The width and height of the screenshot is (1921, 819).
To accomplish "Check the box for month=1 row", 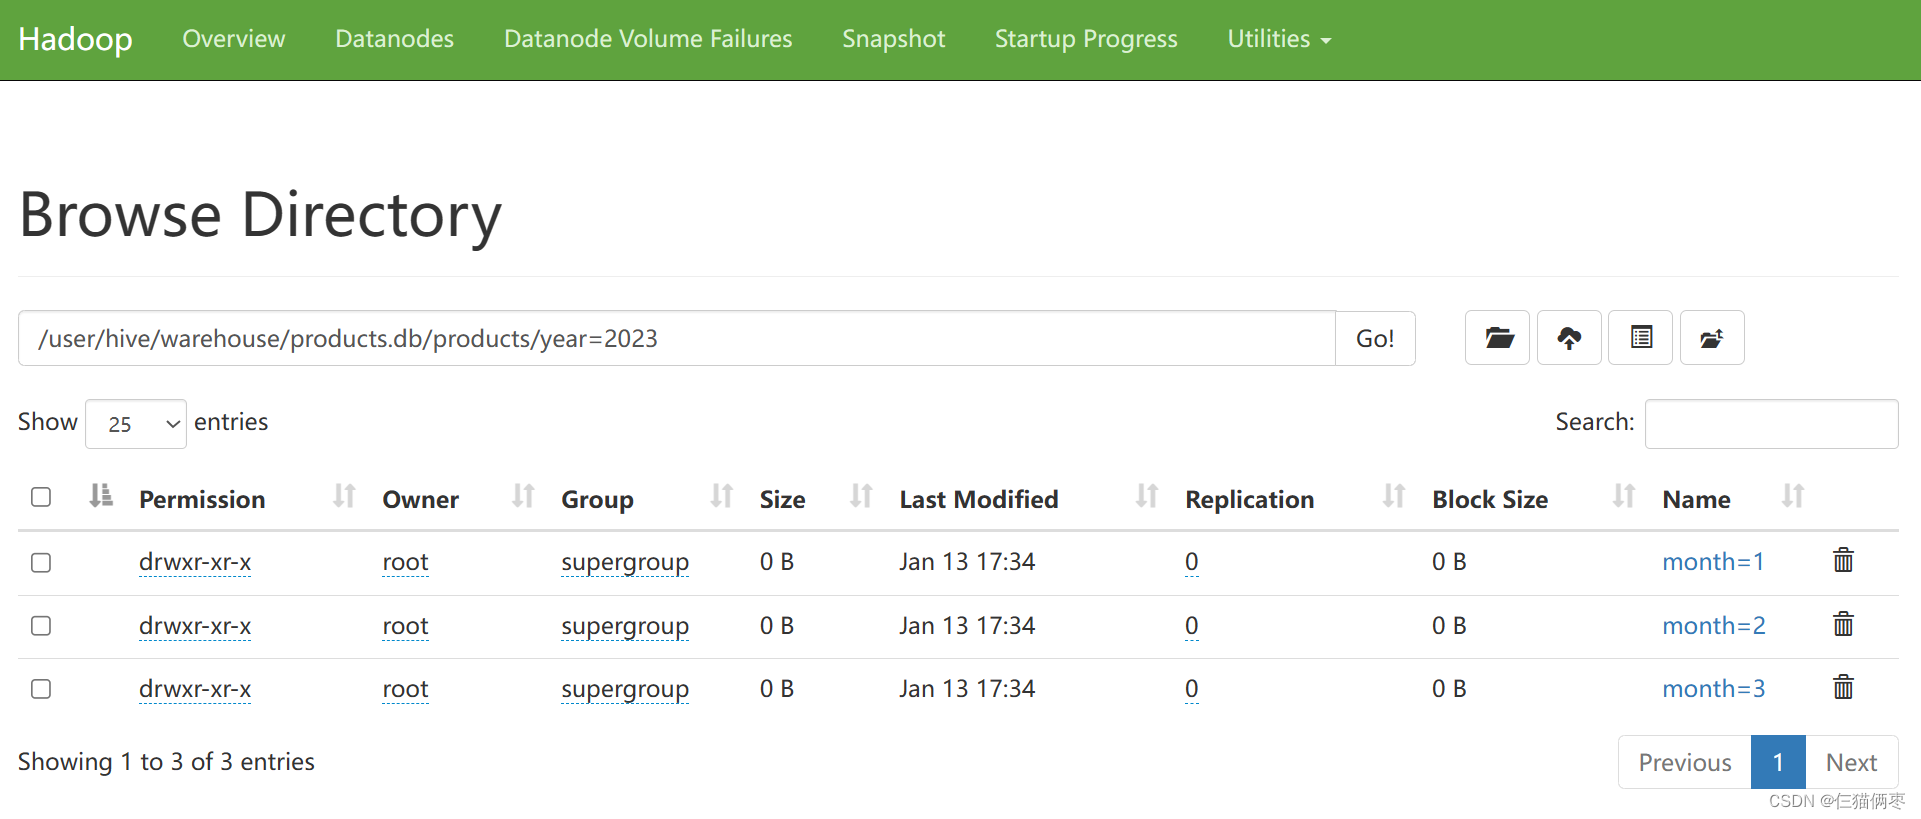I will click(41, 563).
